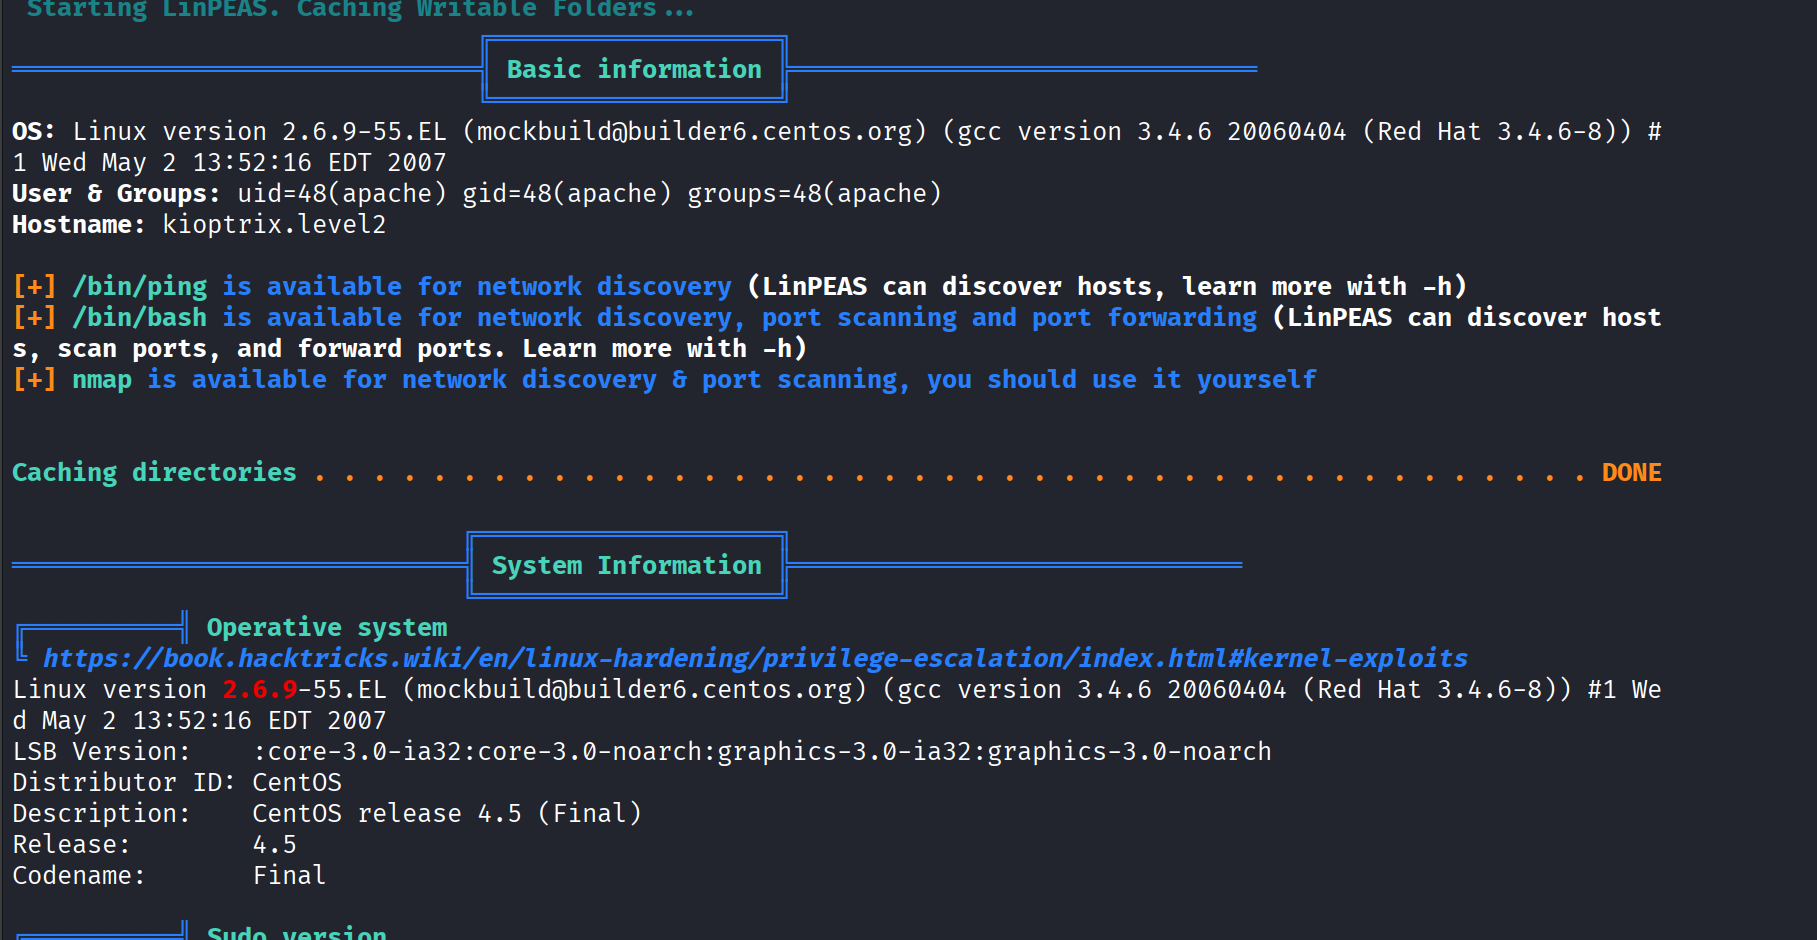Click the [+] marker beside /bin/bash
Image resolution: width=1817 pixels, height=940 pixels.
(34, 318)
